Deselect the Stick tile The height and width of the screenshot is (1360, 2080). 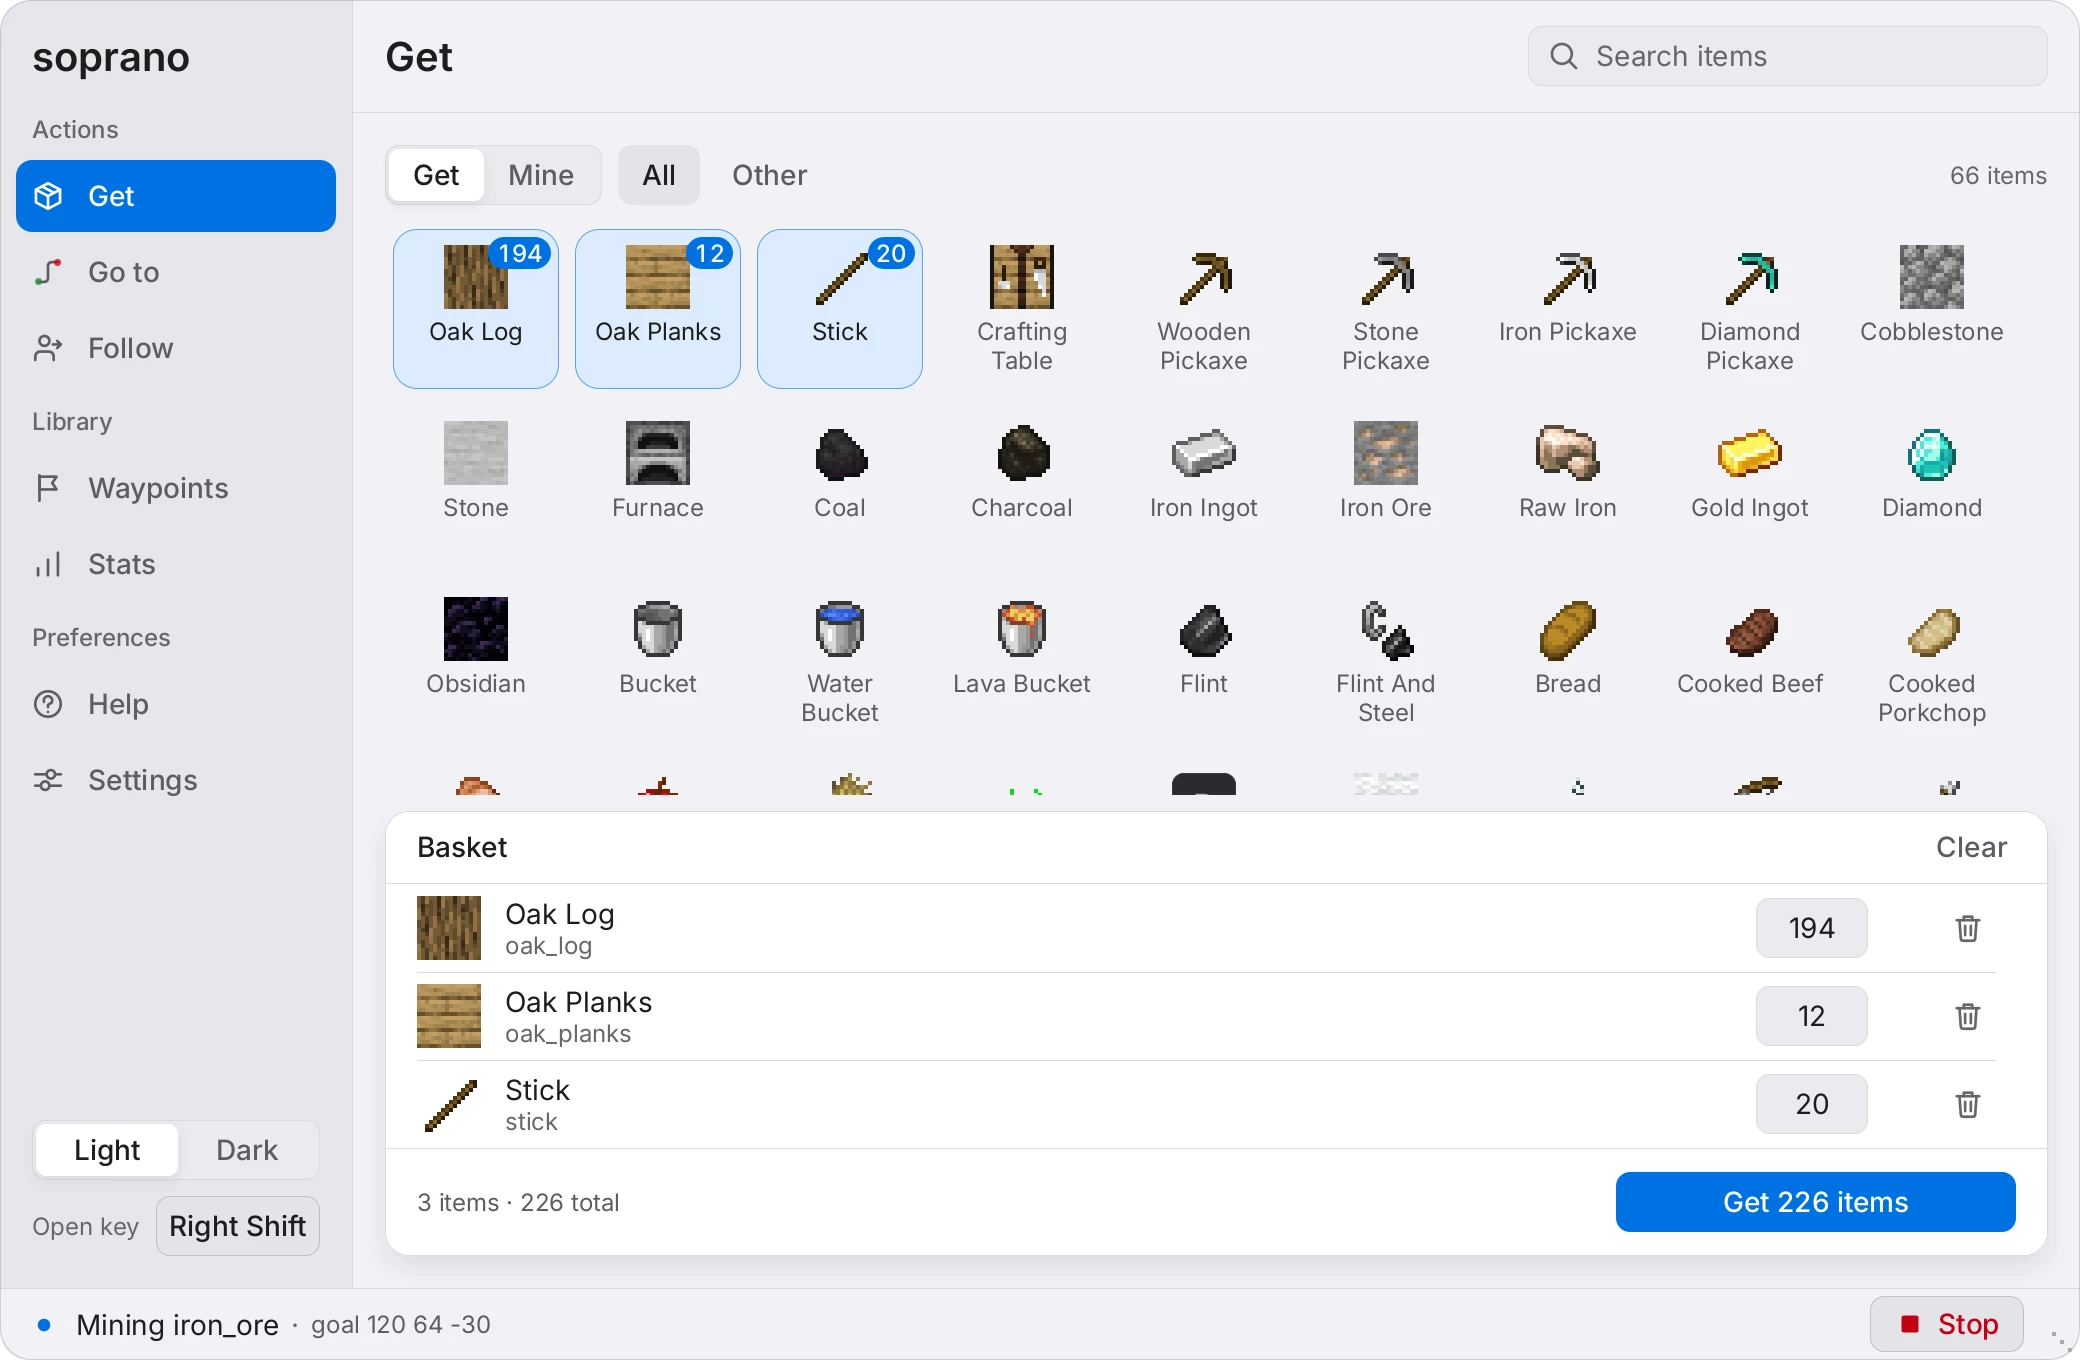coord(839,309)
